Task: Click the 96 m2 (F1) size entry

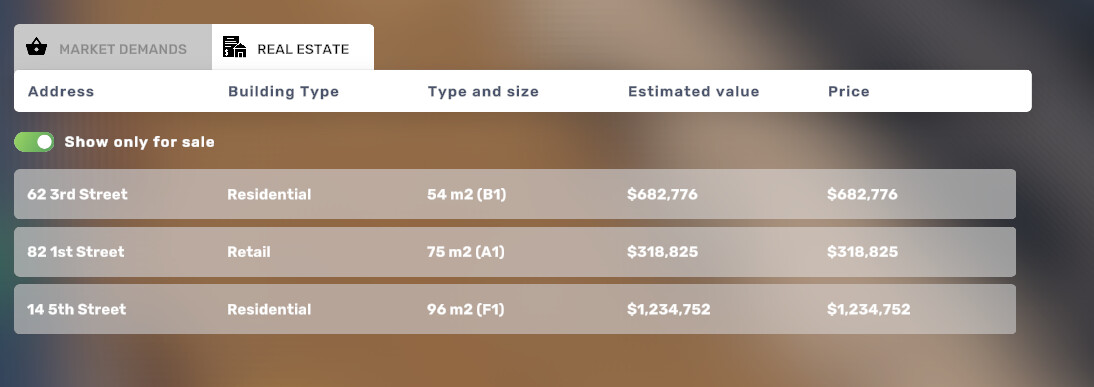Action: tap(465, 310)
